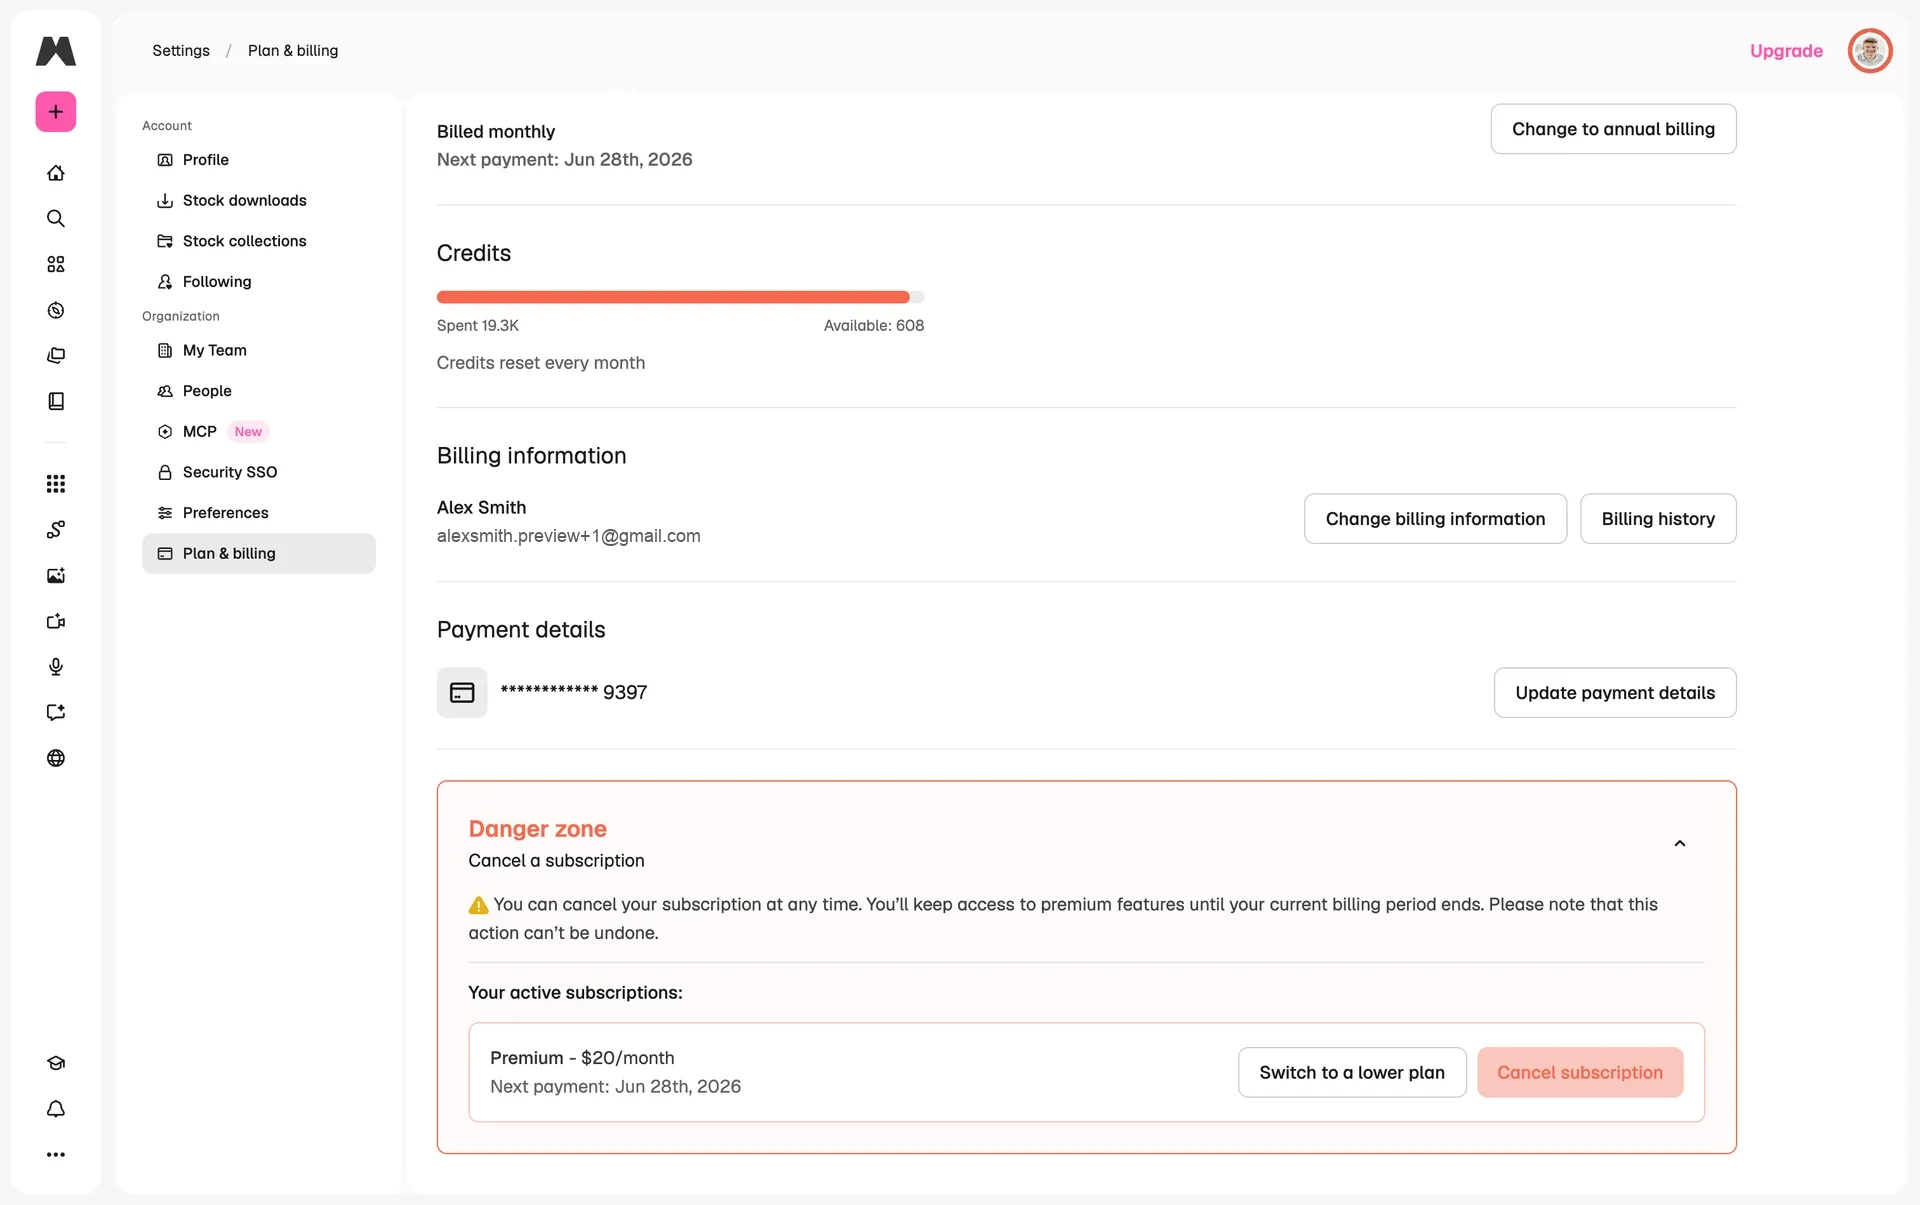Image resolution: width=1920 pixels, height=1205 pixels.
Task: Click 'Premium - $20/month' subscription text
Action: (x=582, y=1058)
